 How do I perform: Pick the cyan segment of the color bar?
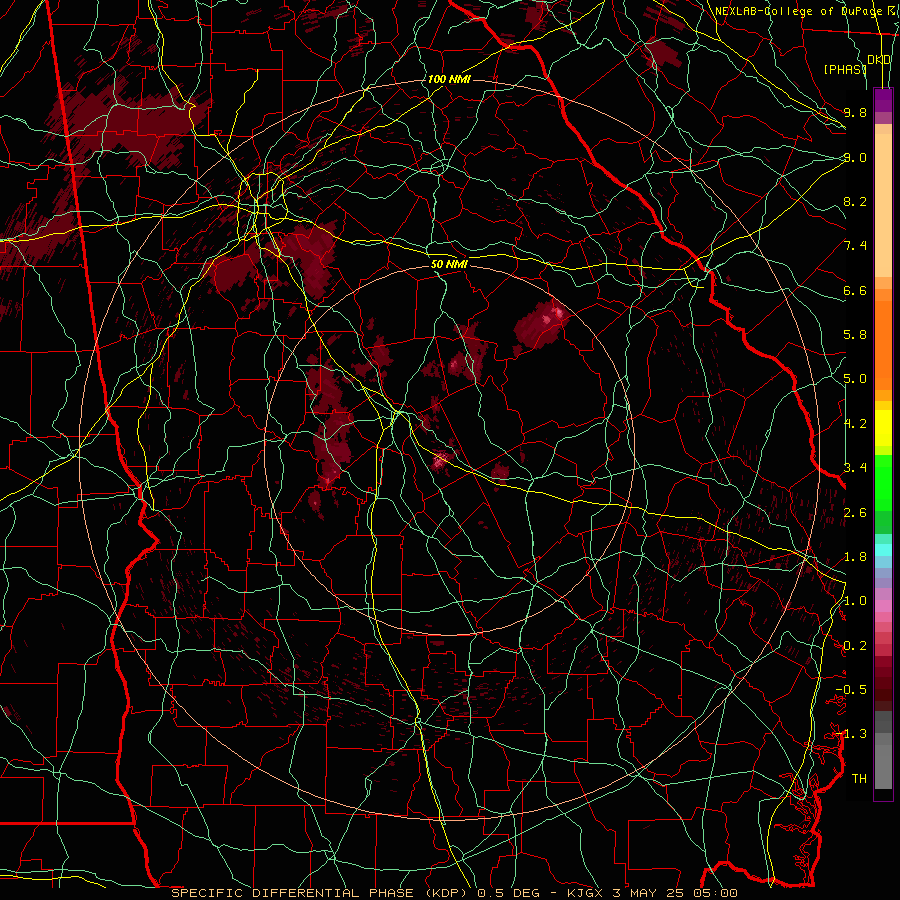click(x=883, y=550)
